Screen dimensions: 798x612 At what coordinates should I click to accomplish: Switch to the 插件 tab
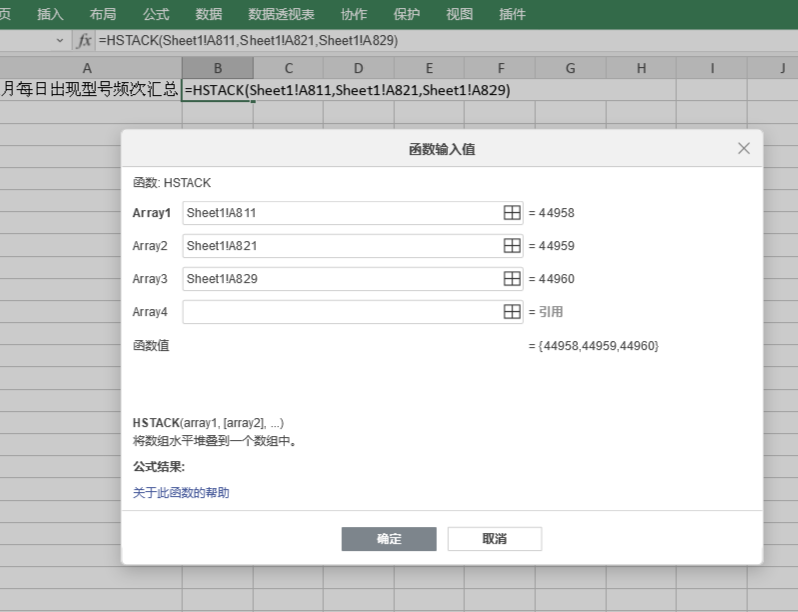pyautogui.click(x=512, y=14)
